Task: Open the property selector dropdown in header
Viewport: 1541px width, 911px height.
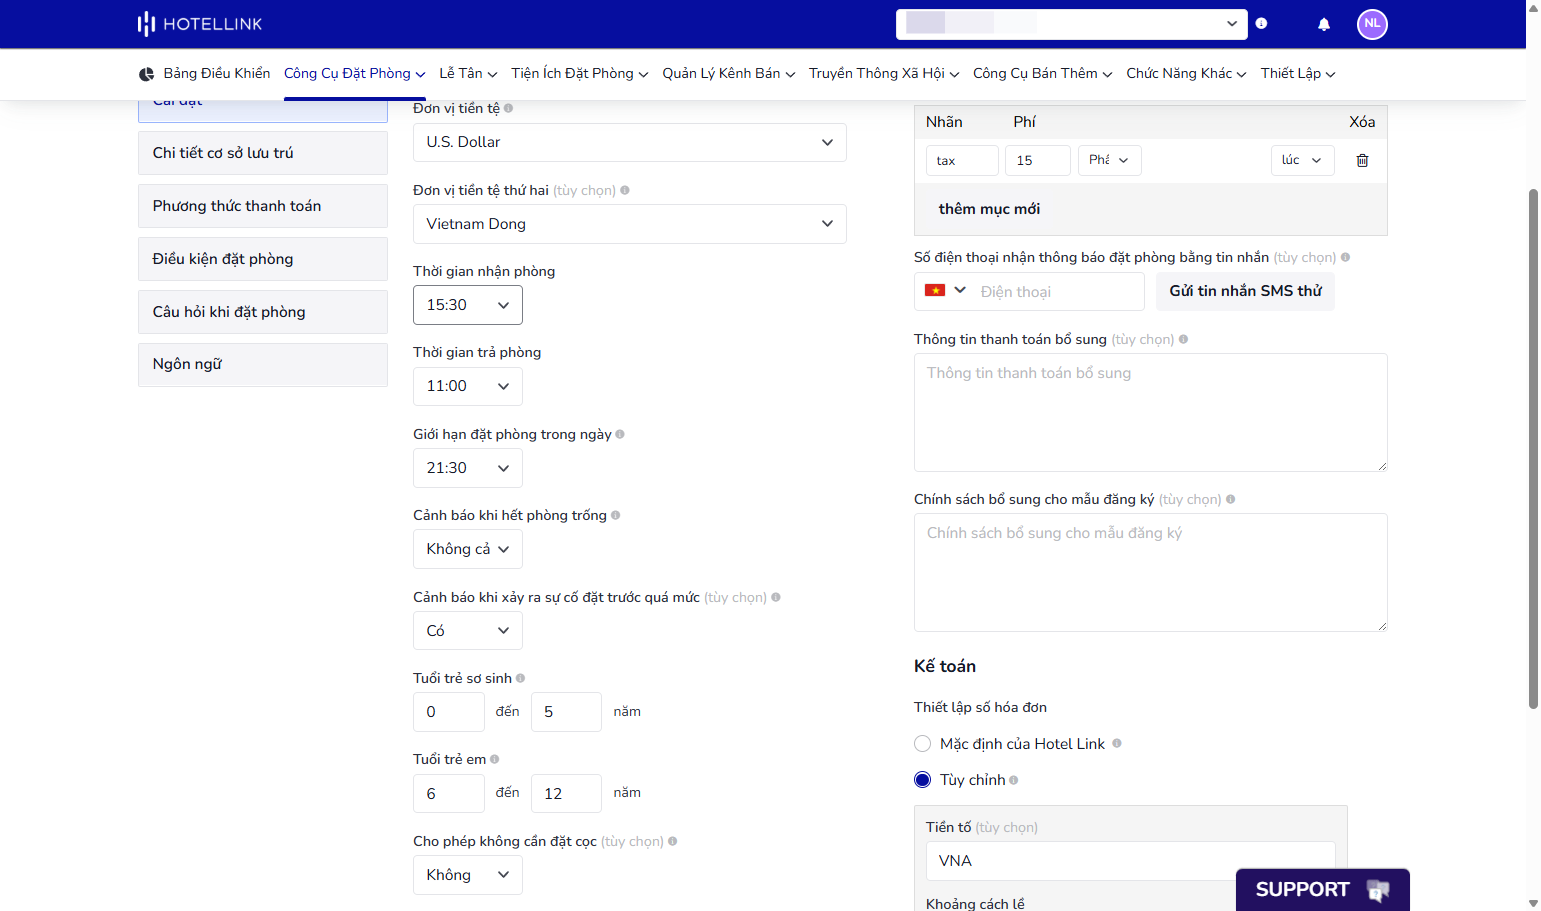Action: tap(1071, 24)
